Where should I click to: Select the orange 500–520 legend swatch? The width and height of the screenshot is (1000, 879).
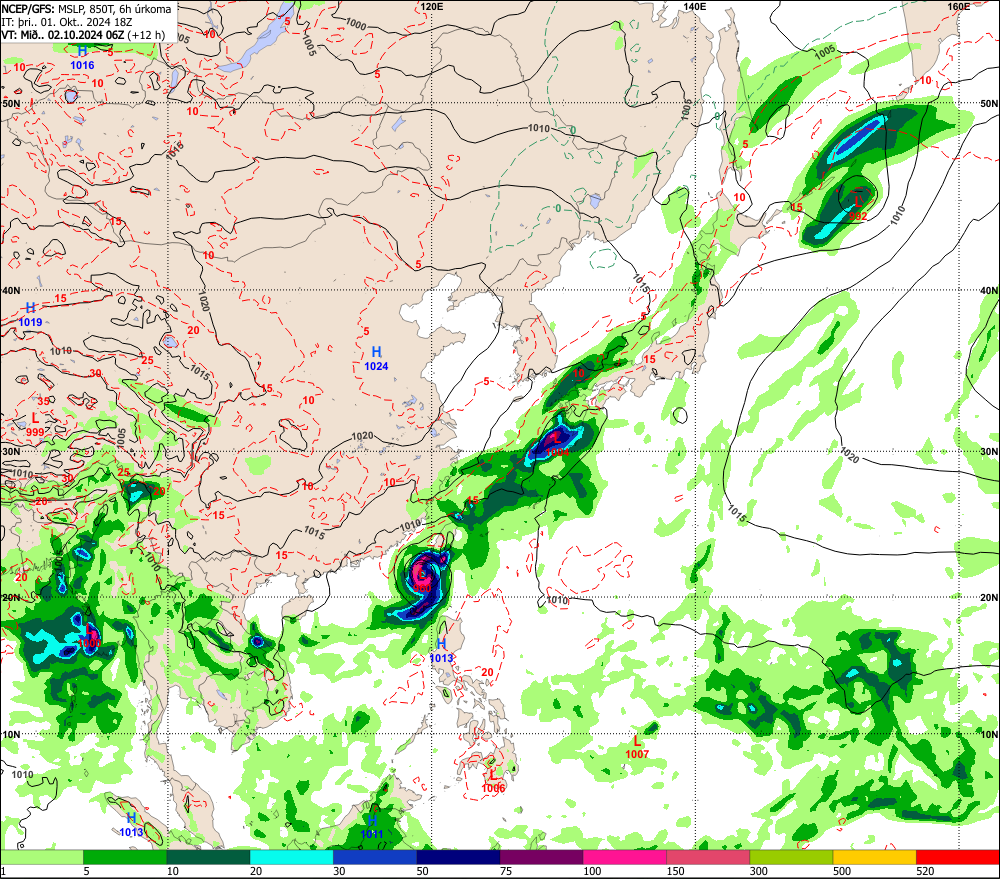coord(874,857)
